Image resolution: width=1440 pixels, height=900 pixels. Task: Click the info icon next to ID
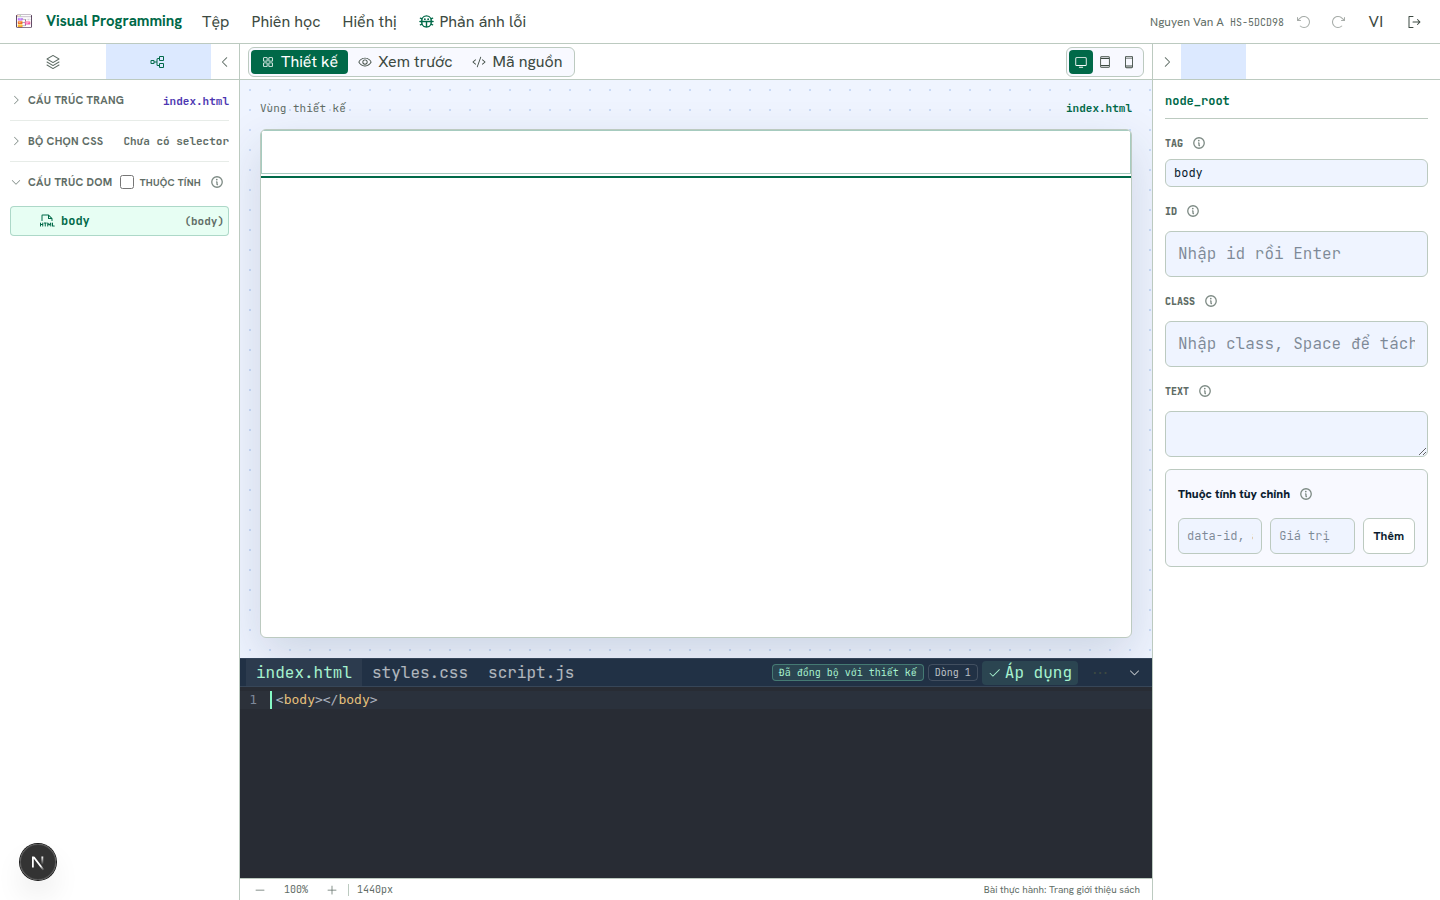coord(1193,211)
